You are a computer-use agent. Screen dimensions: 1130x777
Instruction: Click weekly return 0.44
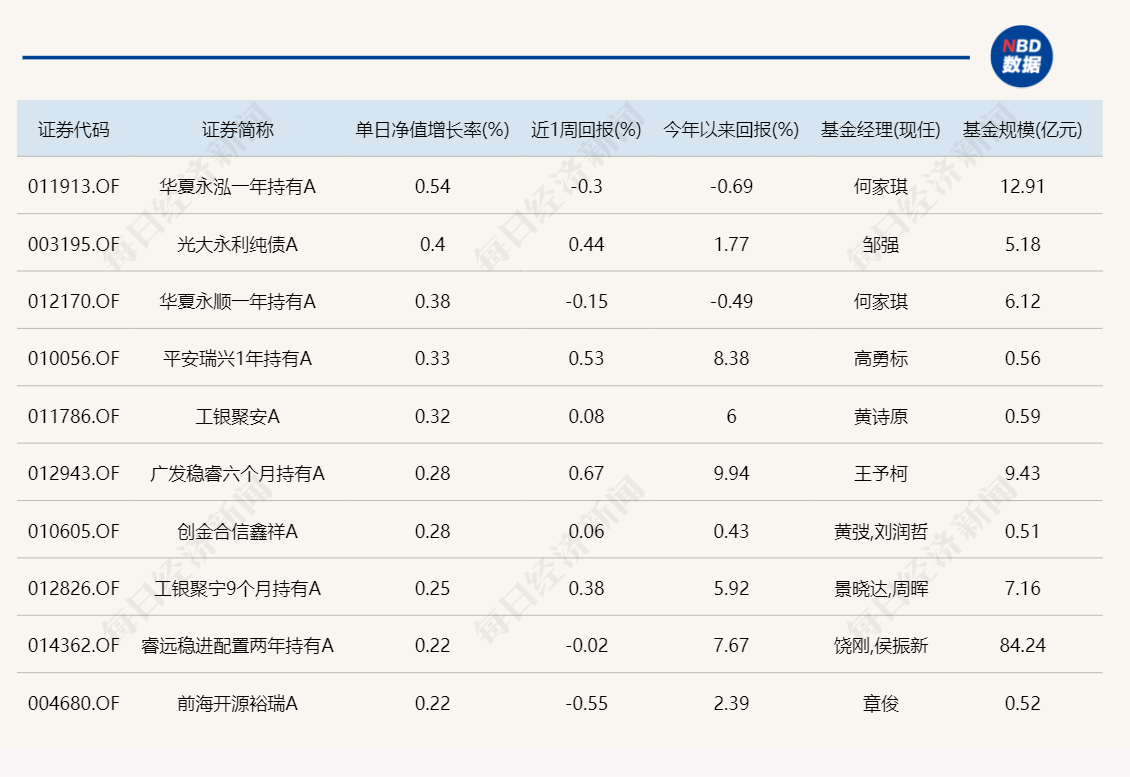coord(586,244)
